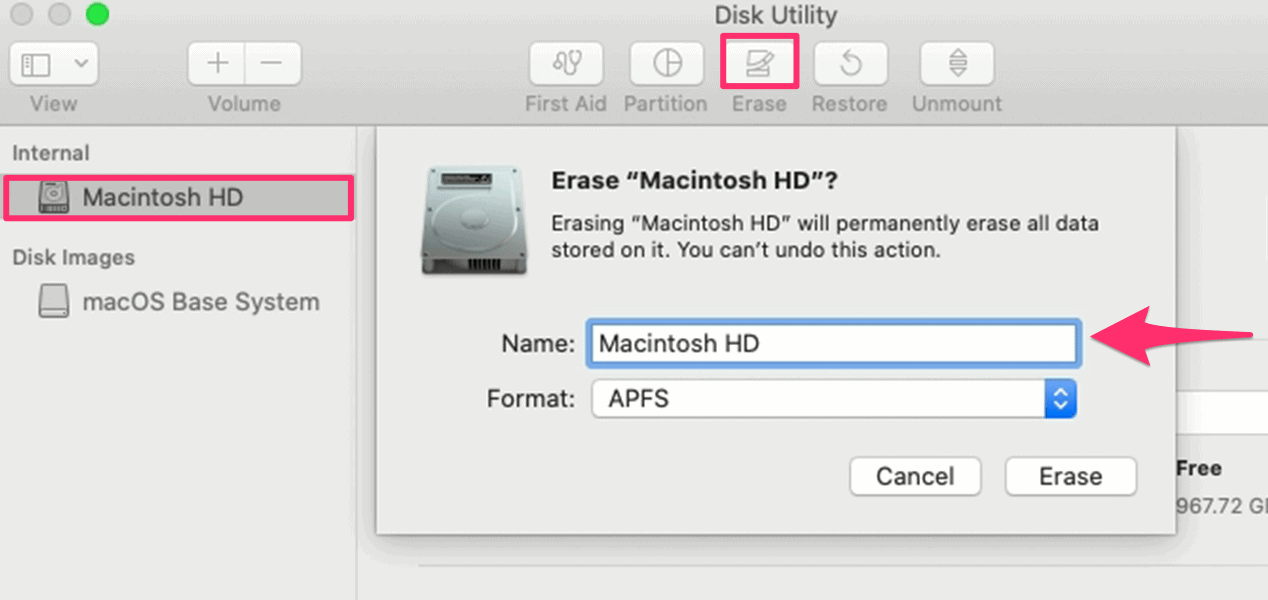Click the Erase "Macintosh HD"? heading
This screenshot has width=1268, height=600.
point(695,181)
